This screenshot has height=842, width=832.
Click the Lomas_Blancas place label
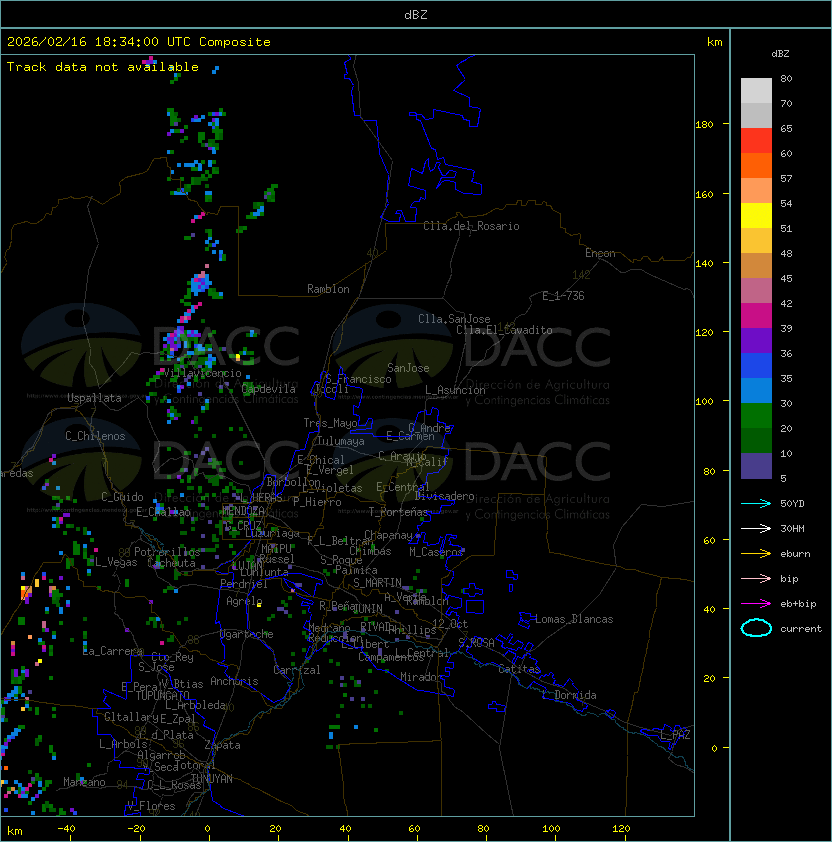click(574, 619)
